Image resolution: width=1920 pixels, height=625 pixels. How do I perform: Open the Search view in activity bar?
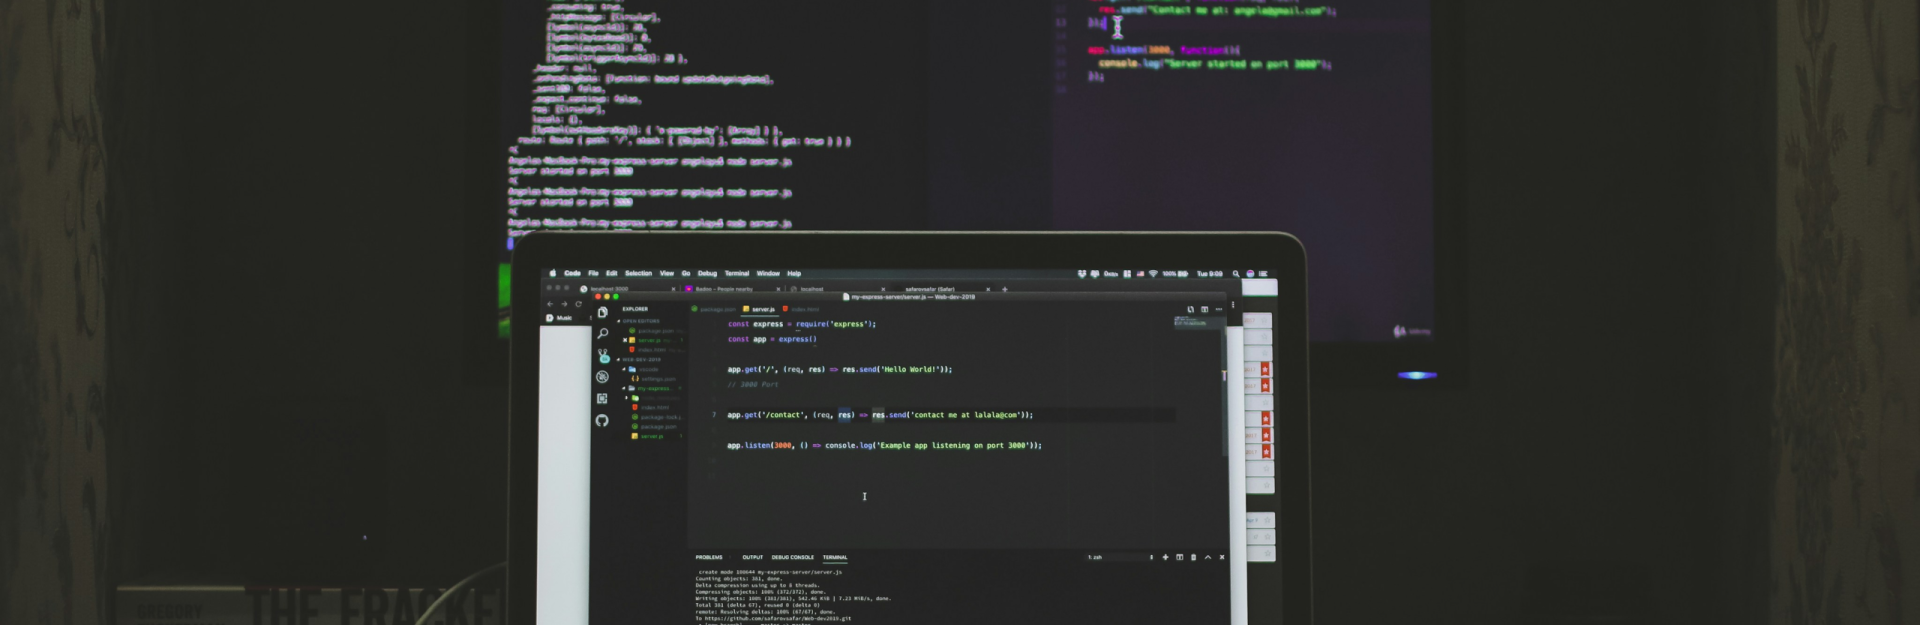[602, 334]
